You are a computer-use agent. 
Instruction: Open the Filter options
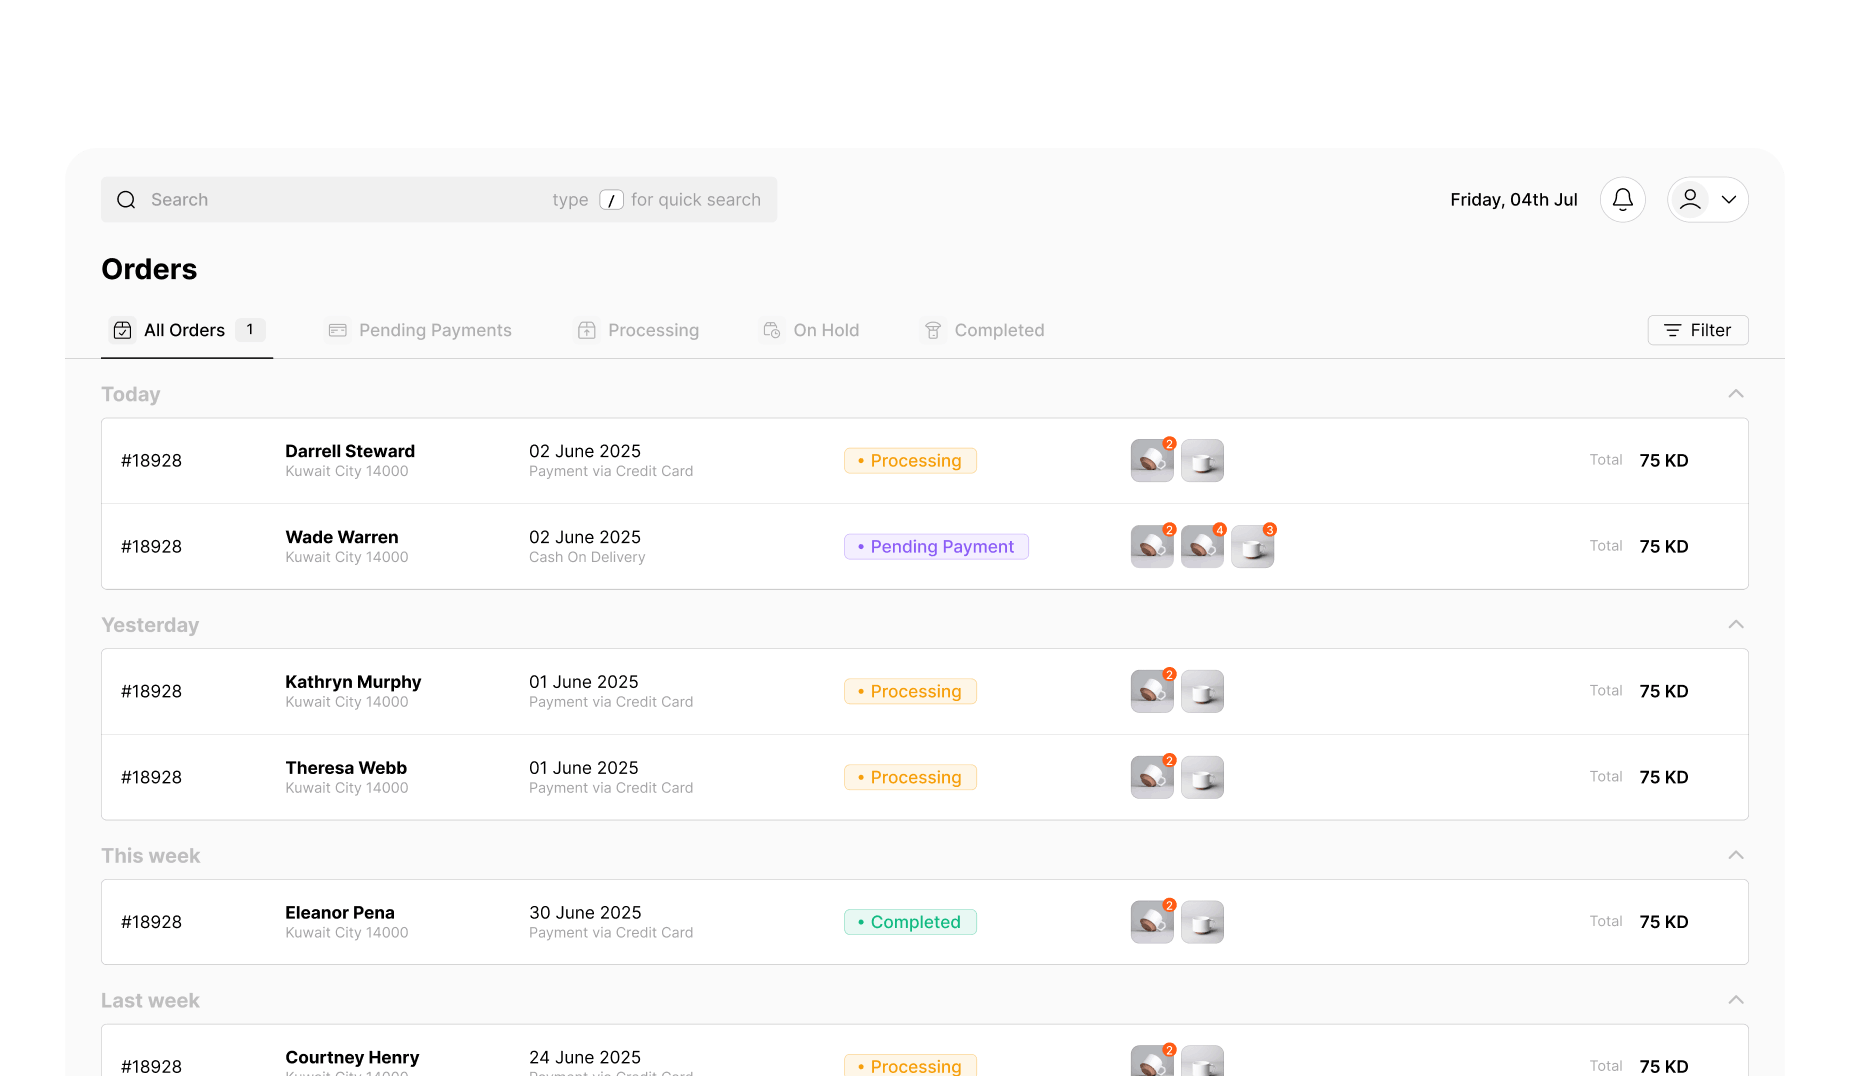(x=1698, y=330)
